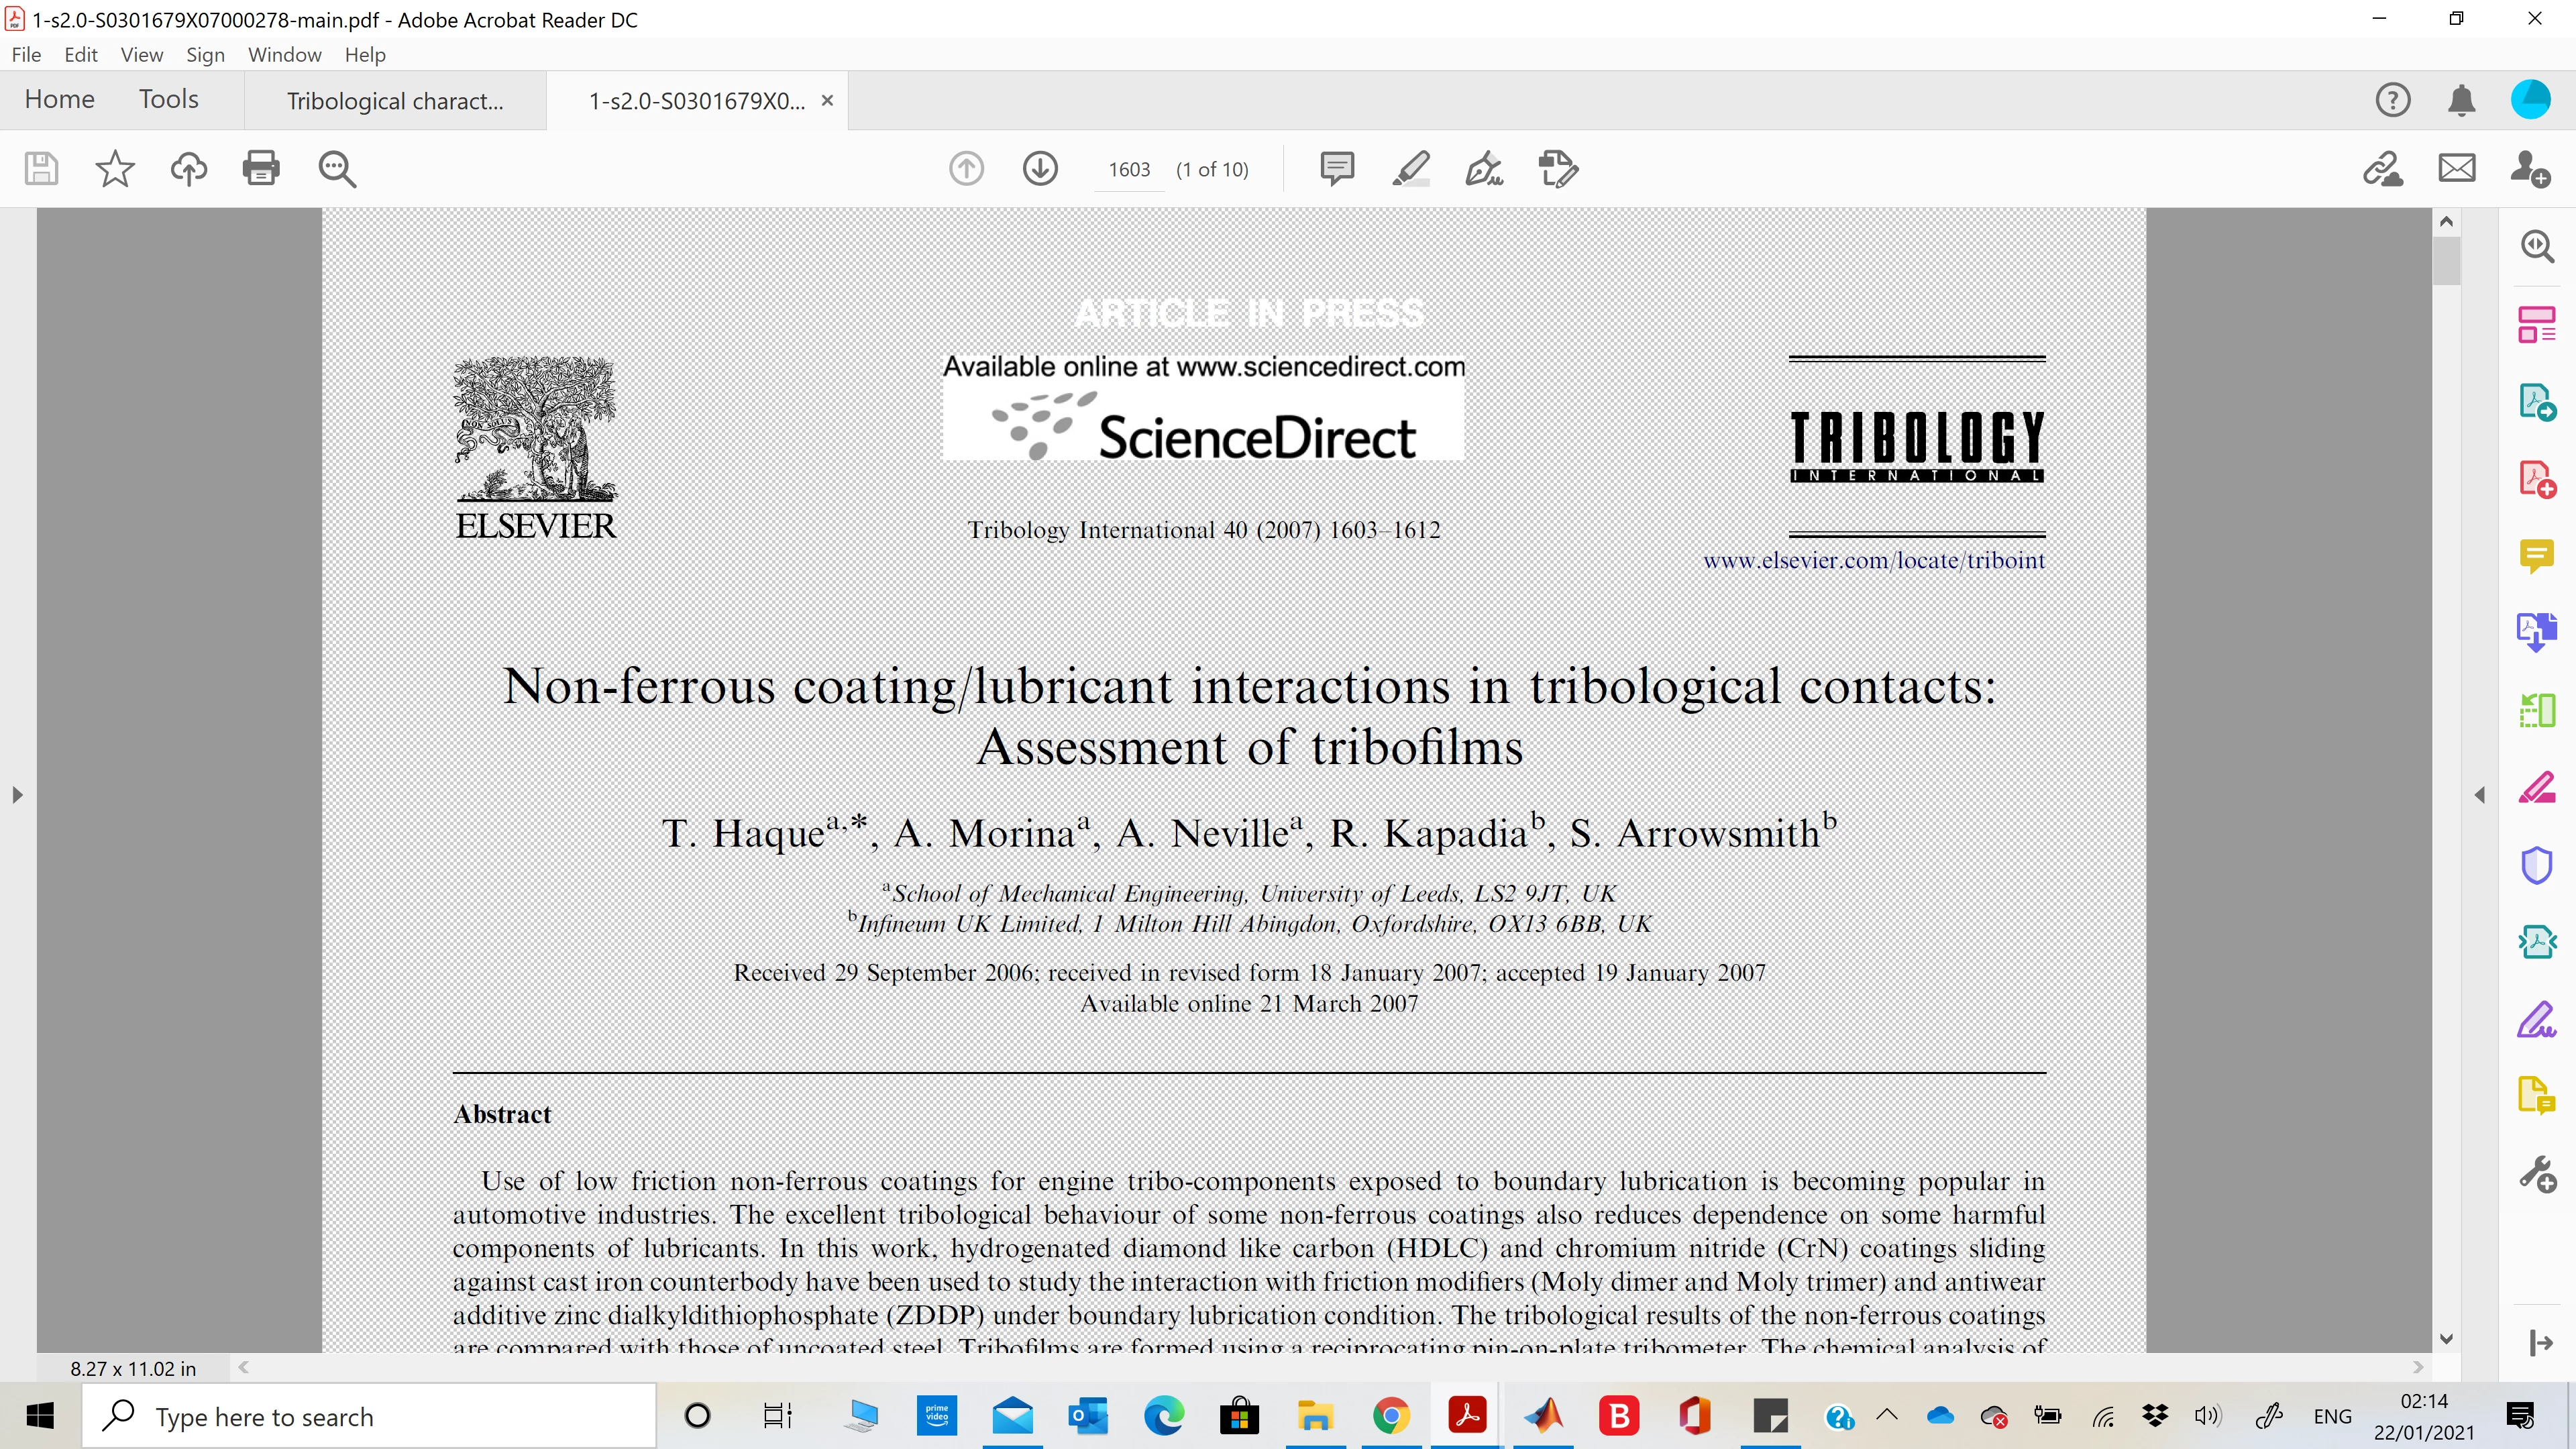Image resolution: width=2576 pixels, height=1449 pixels.
Task: Open Protect shield tool in sidebar
Action: [2537, 865]
